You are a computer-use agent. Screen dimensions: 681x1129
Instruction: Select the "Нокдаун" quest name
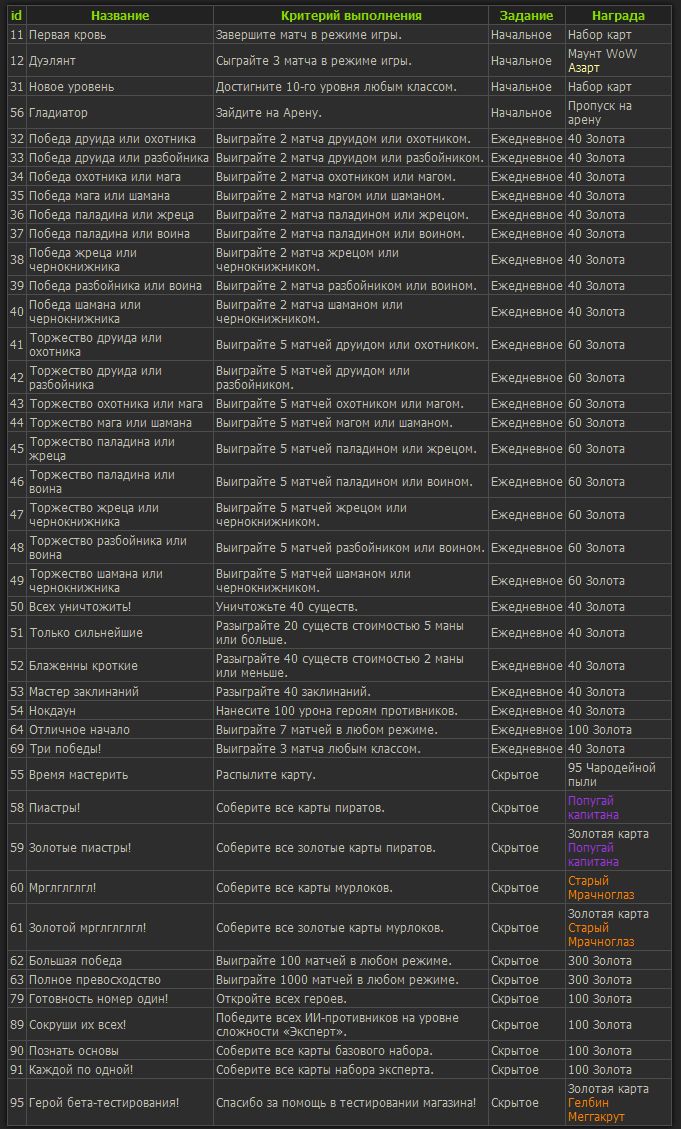click(x=52, y=711)
